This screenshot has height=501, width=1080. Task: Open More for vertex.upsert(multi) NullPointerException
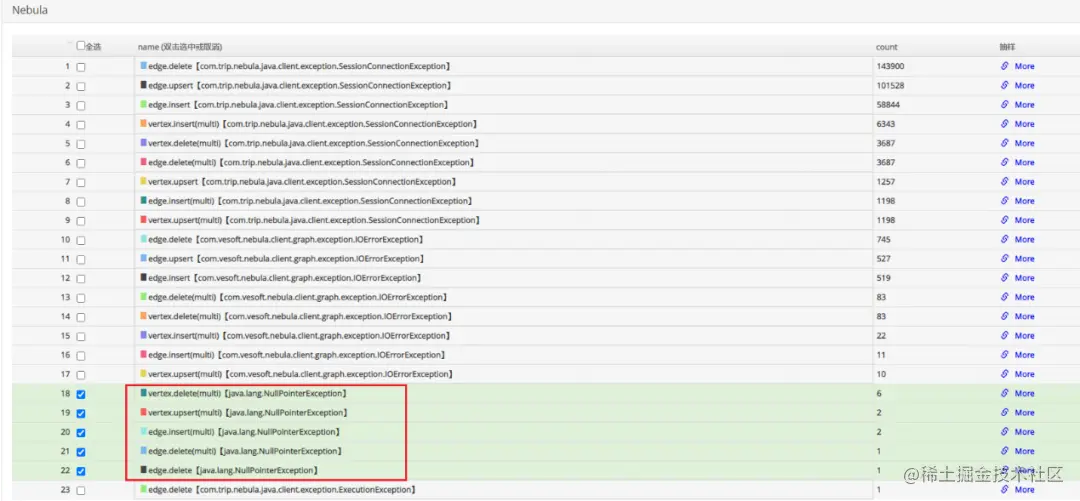tap(1024, 413)
